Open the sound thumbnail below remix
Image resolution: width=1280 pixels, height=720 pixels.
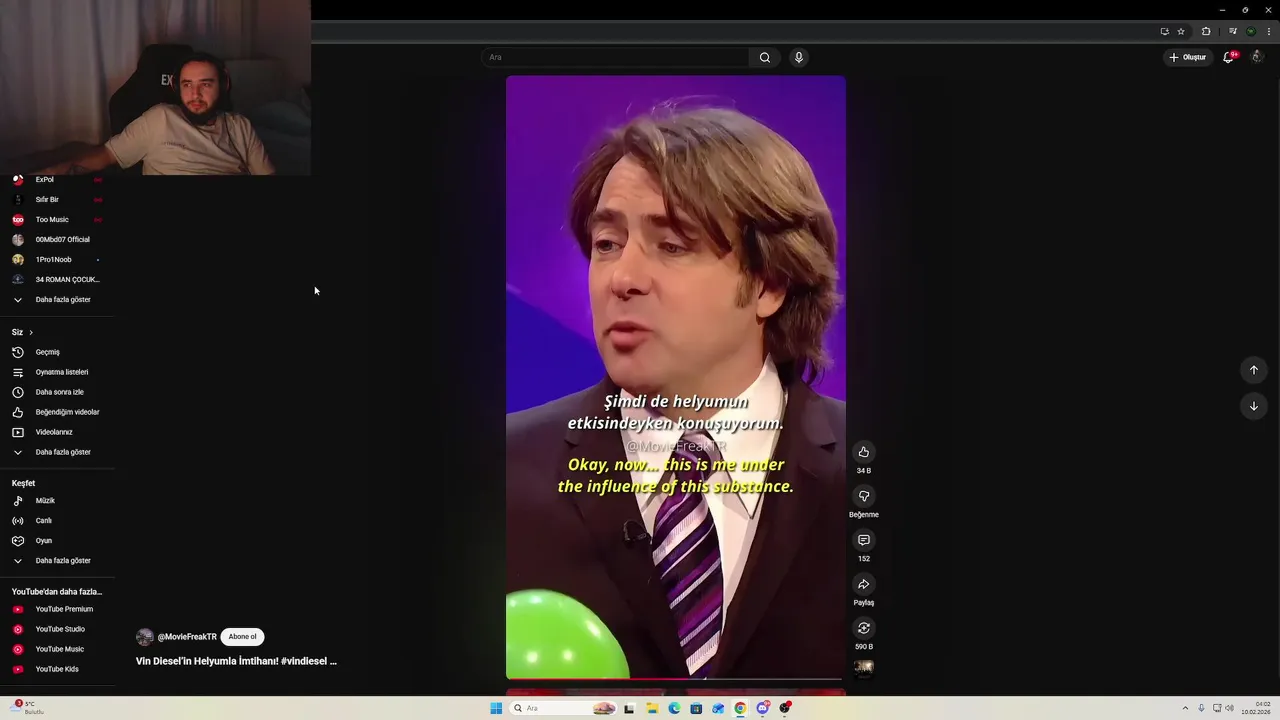[x=864, y=667]
